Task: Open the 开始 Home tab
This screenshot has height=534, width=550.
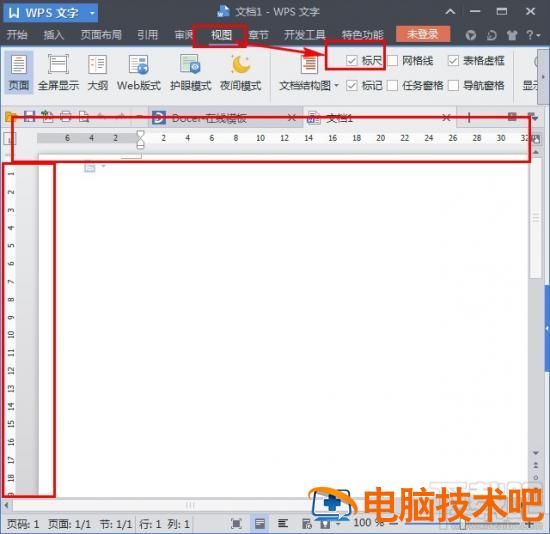Action: pyautogui.click(x=17, y=35)
